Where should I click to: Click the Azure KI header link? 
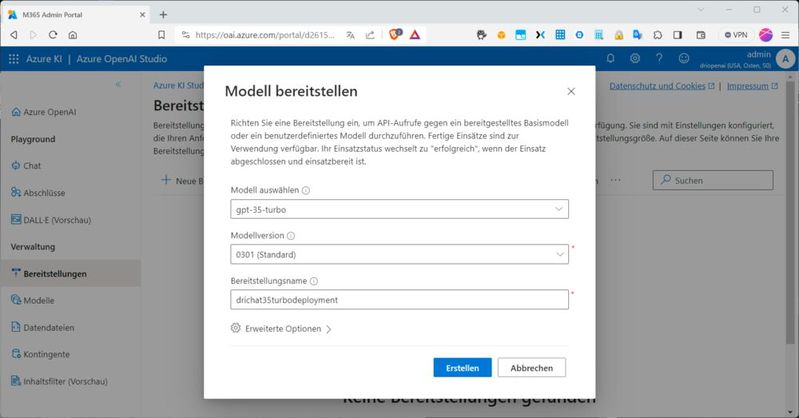[44, 59]
